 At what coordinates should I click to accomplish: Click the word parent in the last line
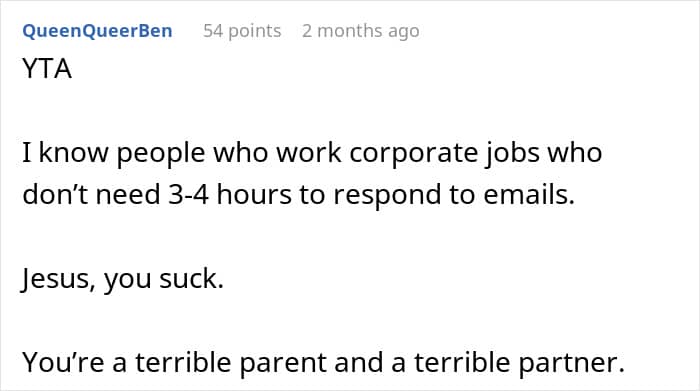click(283, 362)
